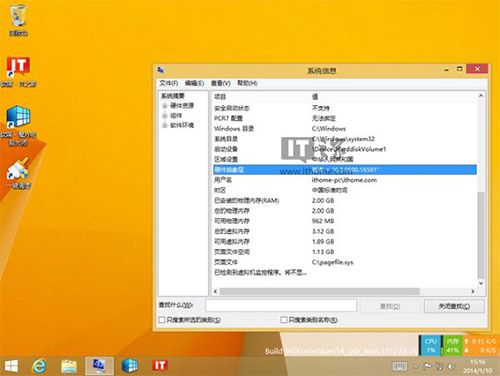Click the green memory usage widget
This screenshot has height=376, width=500.
pos(452,345)
